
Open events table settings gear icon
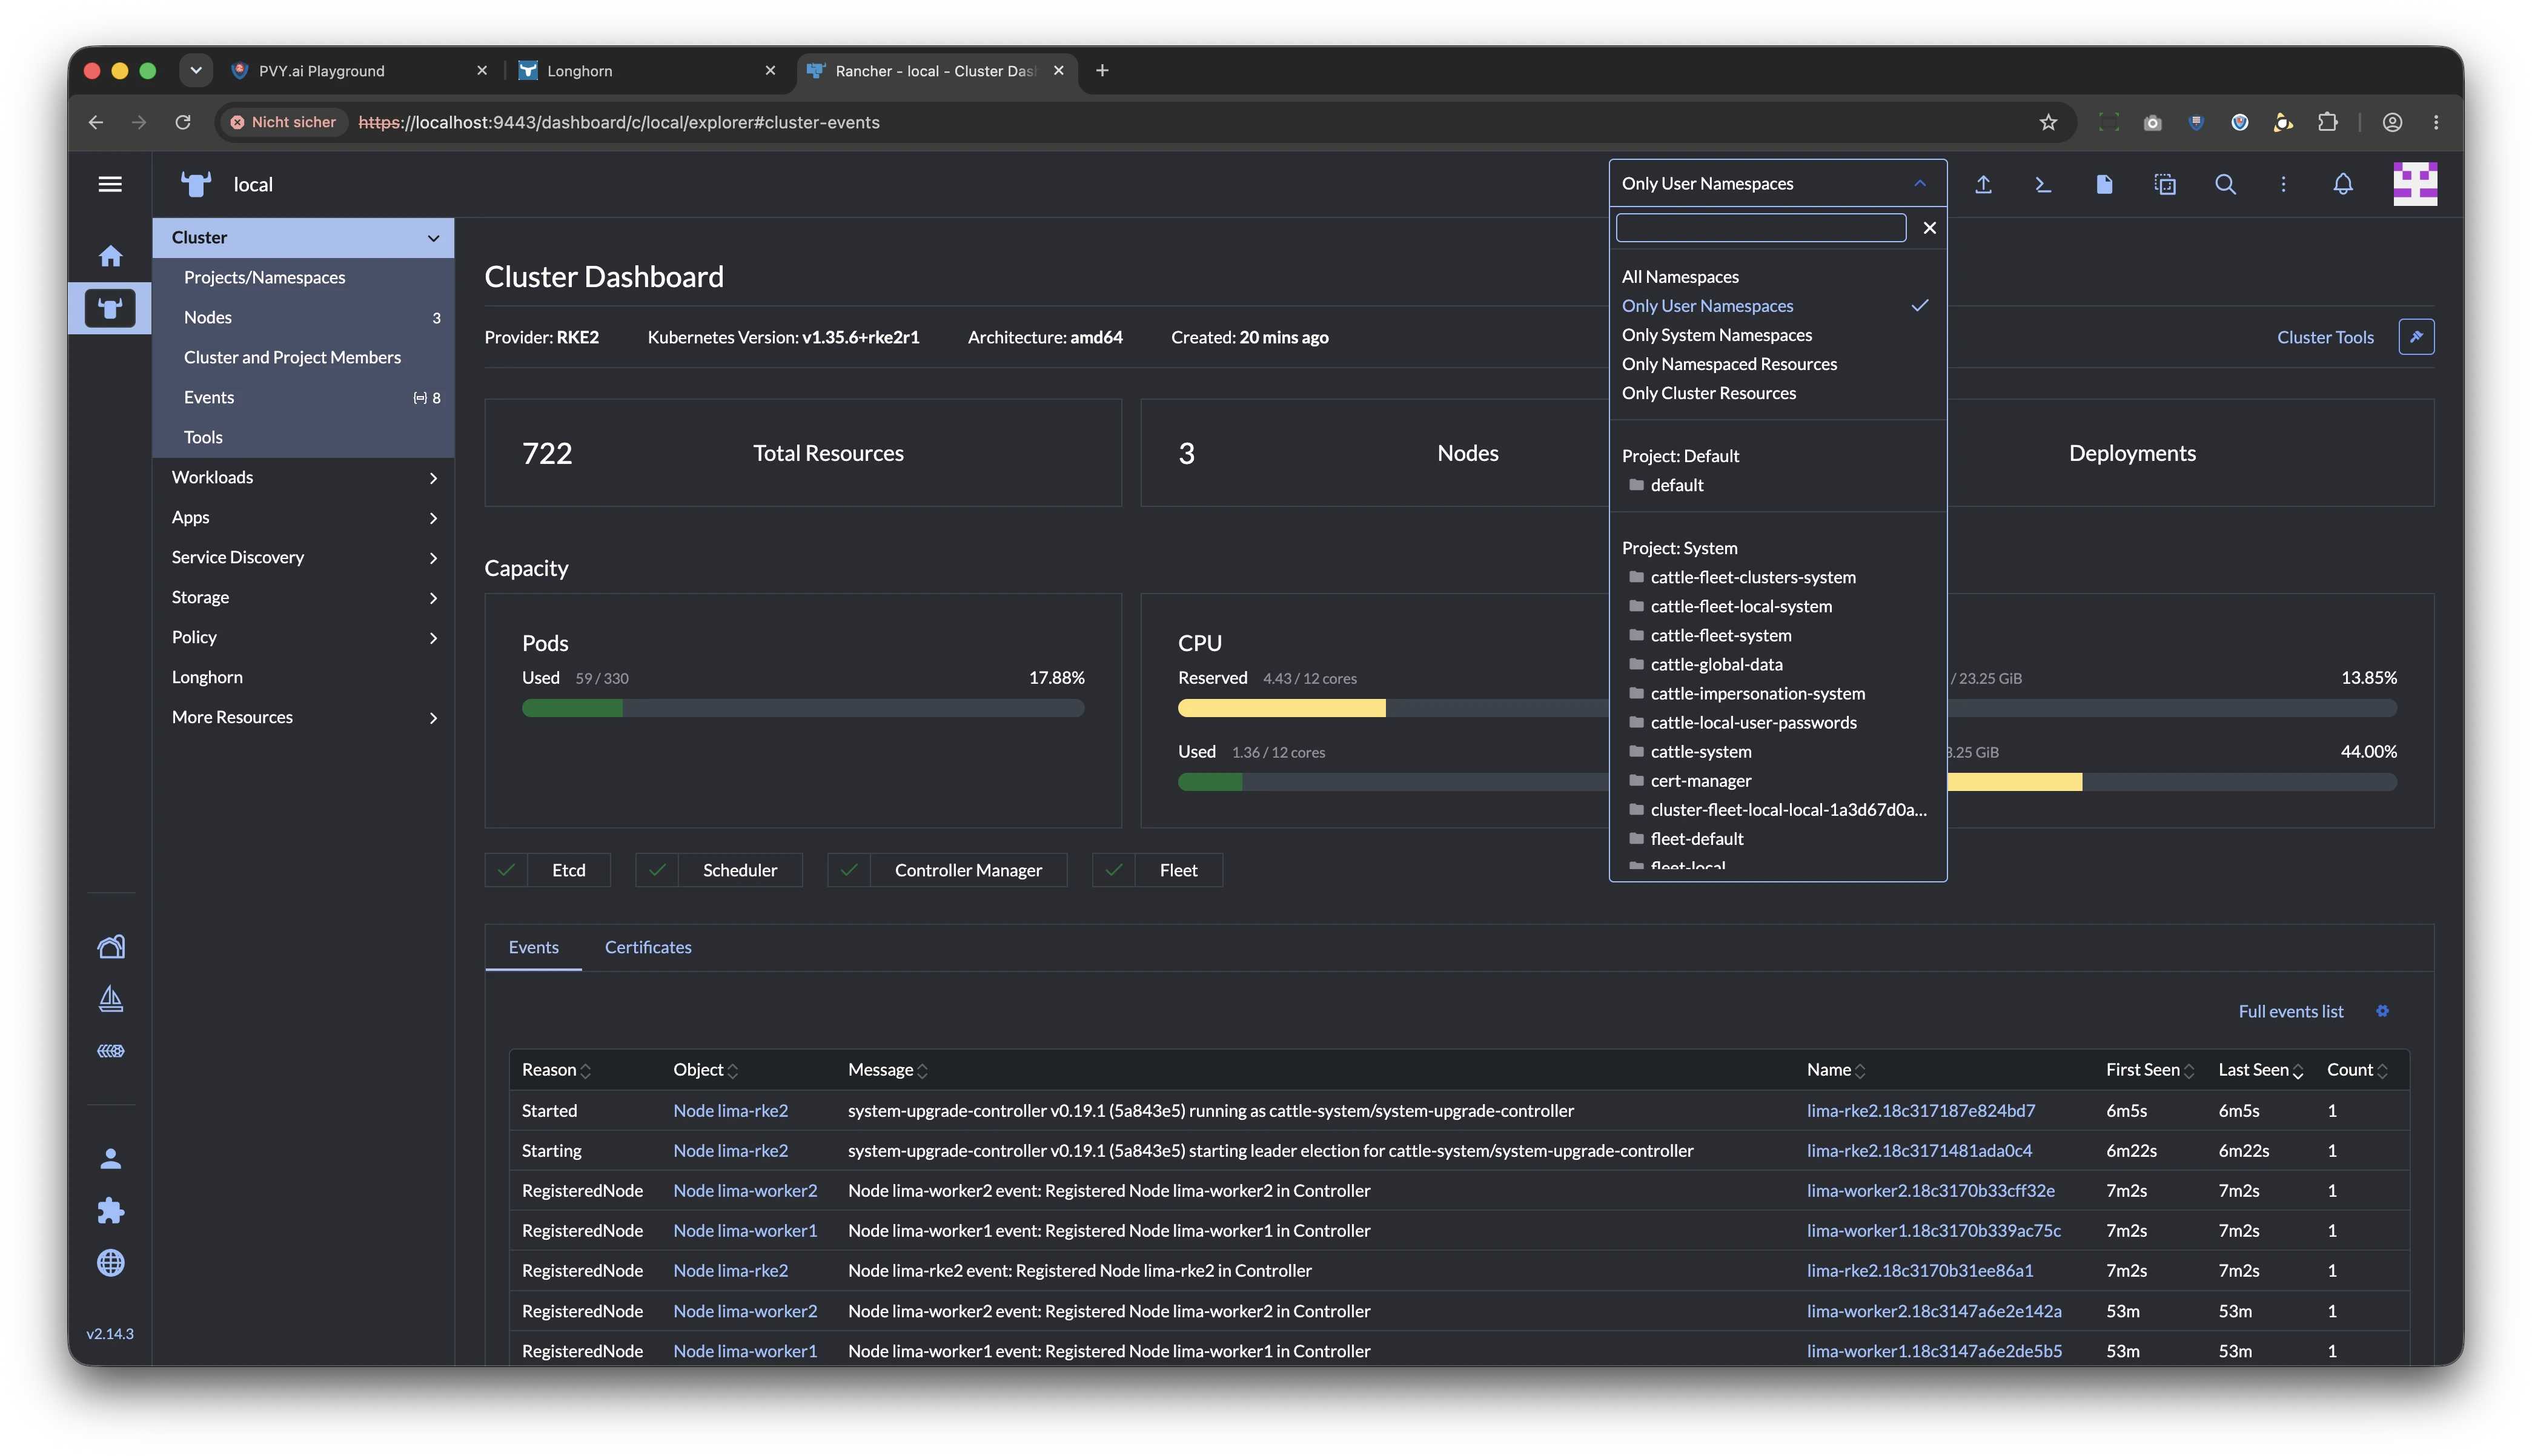coord(2382,1011)
